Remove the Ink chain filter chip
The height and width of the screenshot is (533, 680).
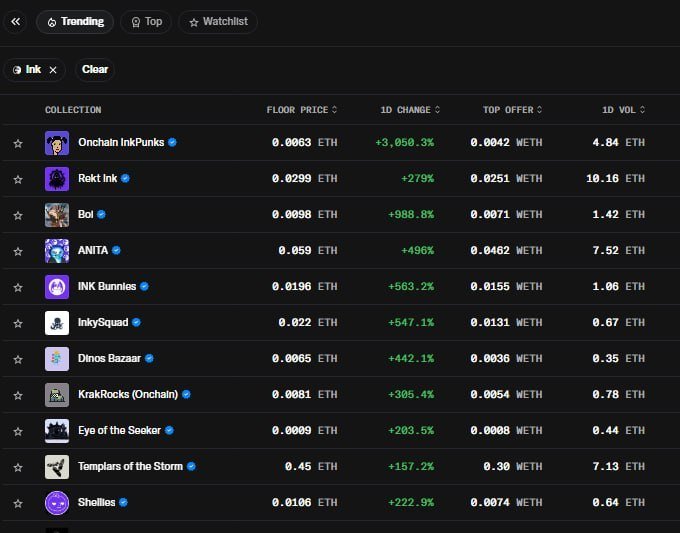point(53,70)
